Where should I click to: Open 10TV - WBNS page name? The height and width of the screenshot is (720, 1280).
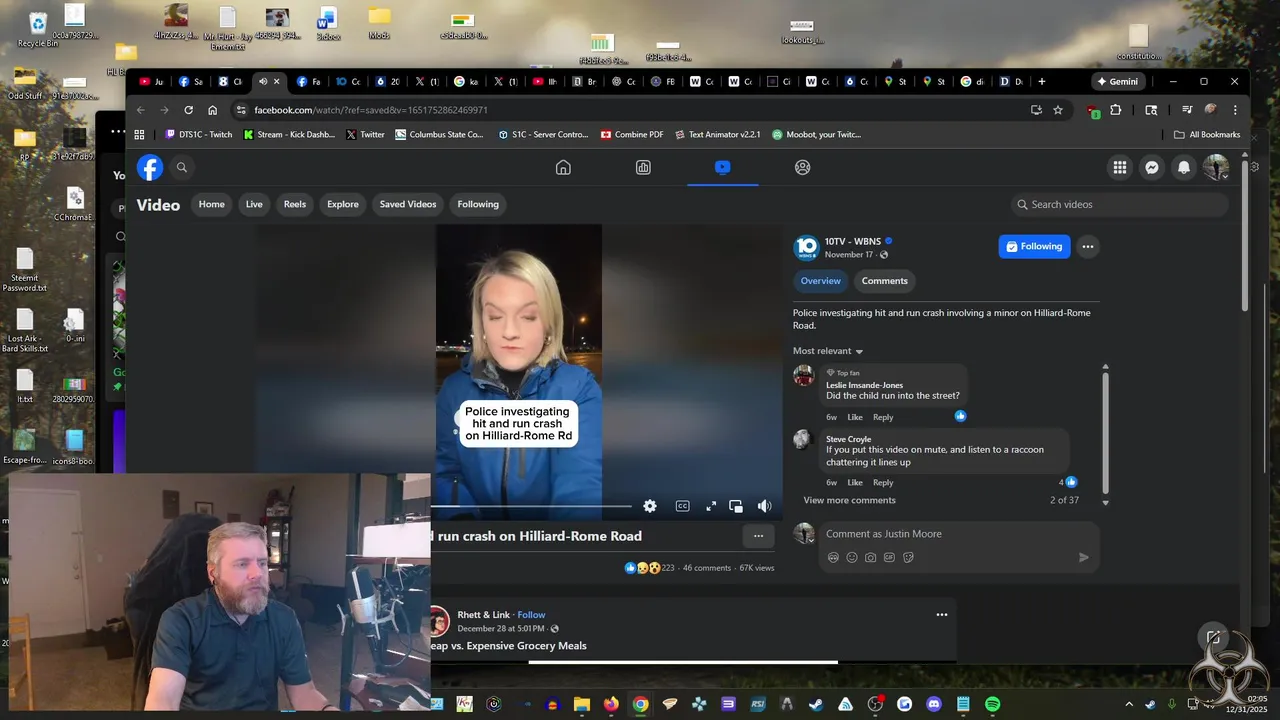coord(852,241)
